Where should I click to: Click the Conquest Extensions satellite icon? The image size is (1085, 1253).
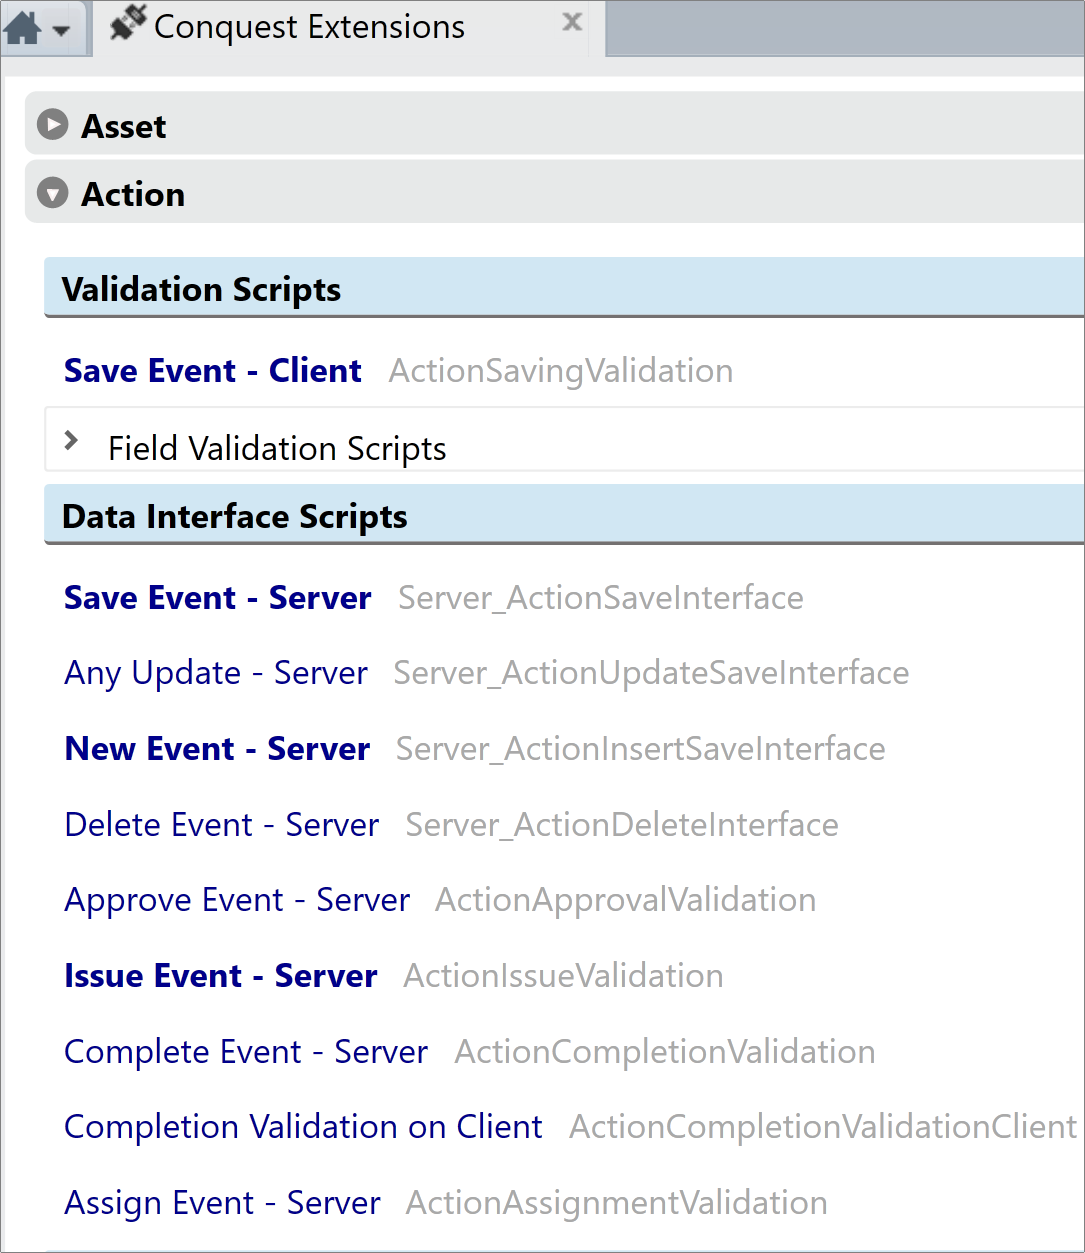click(x=128, y=23)
